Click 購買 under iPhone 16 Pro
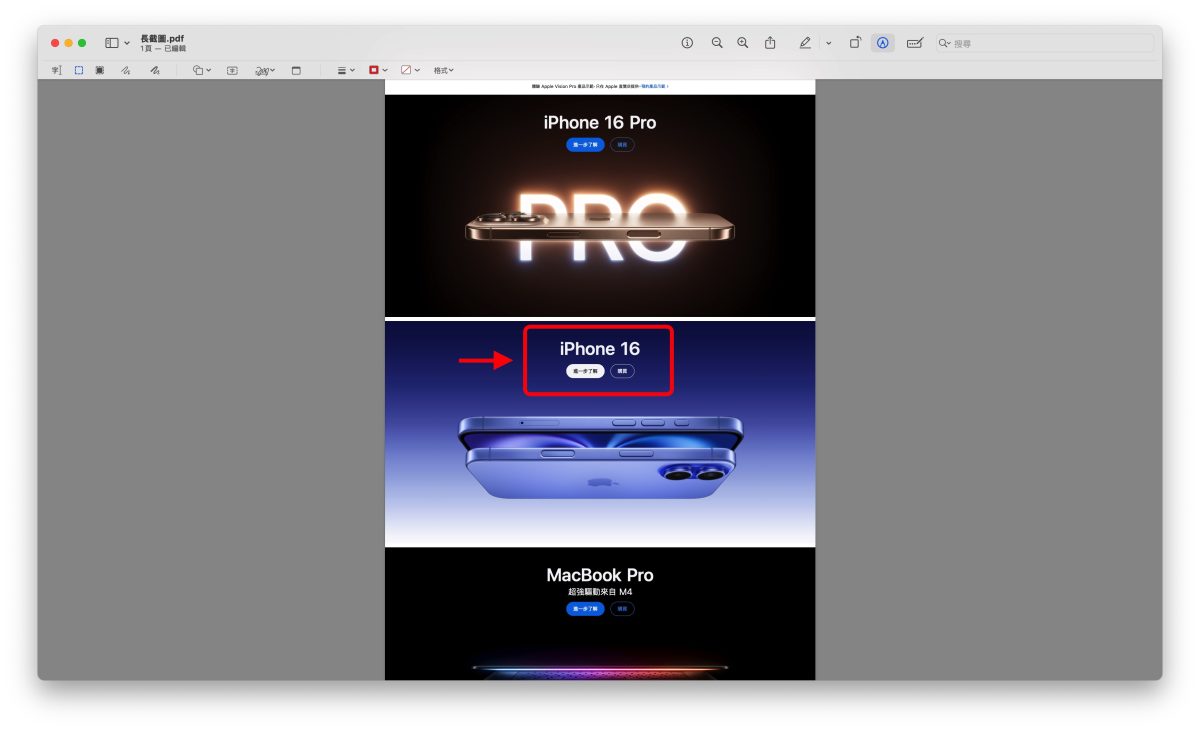The image size is (1200, 730). 622,145
